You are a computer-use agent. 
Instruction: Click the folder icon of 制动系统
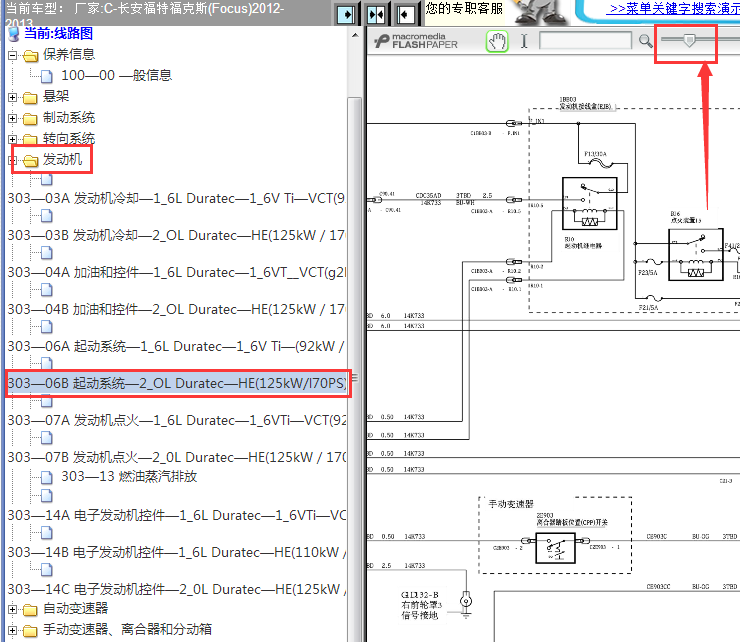coord(30,119)
